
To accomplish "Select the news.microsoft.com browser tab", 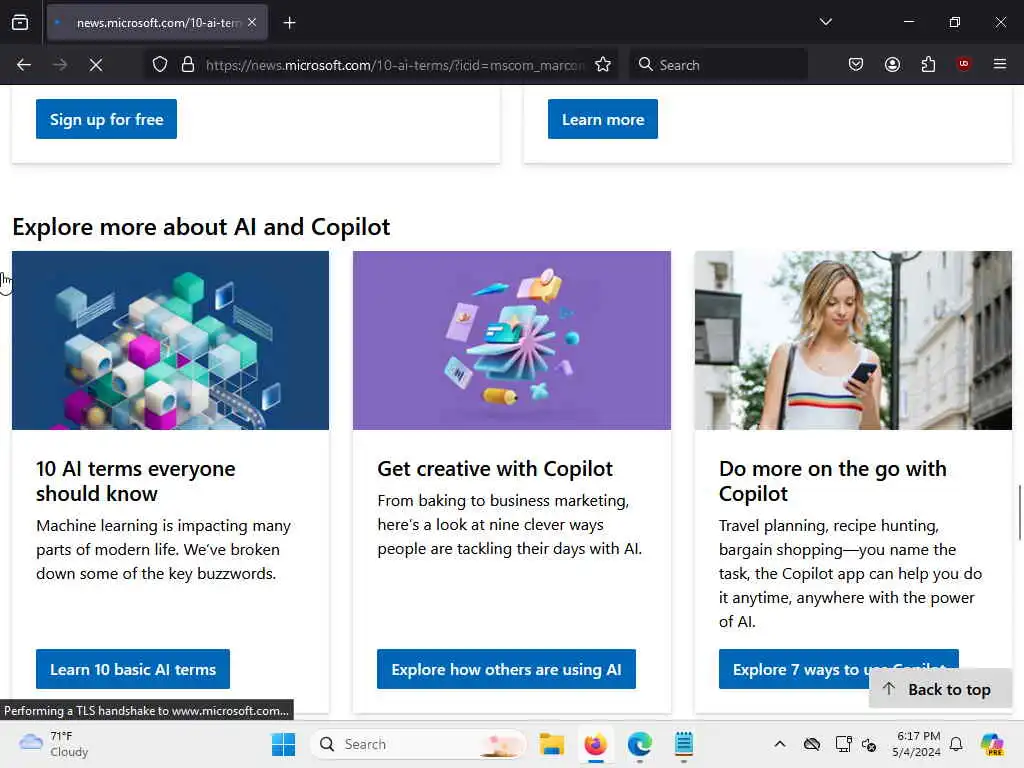I will pyautogui.click(x=157, y=23).
